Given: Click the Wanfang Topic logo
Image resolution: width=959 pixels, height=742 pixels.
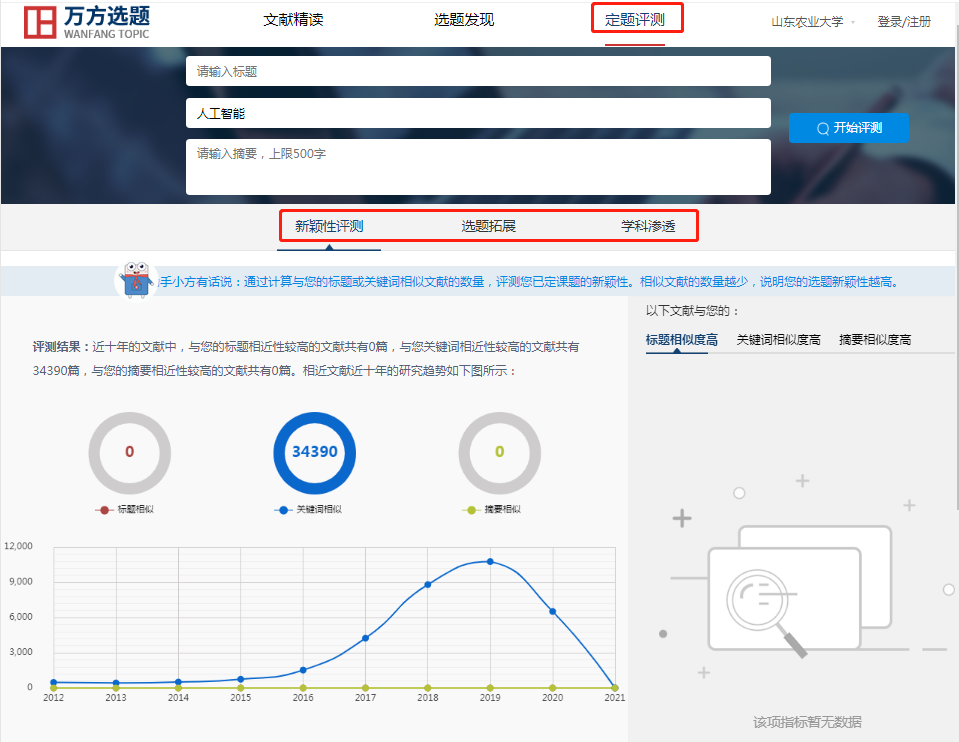Looking at the screenshot, I should tap(87, 21).
